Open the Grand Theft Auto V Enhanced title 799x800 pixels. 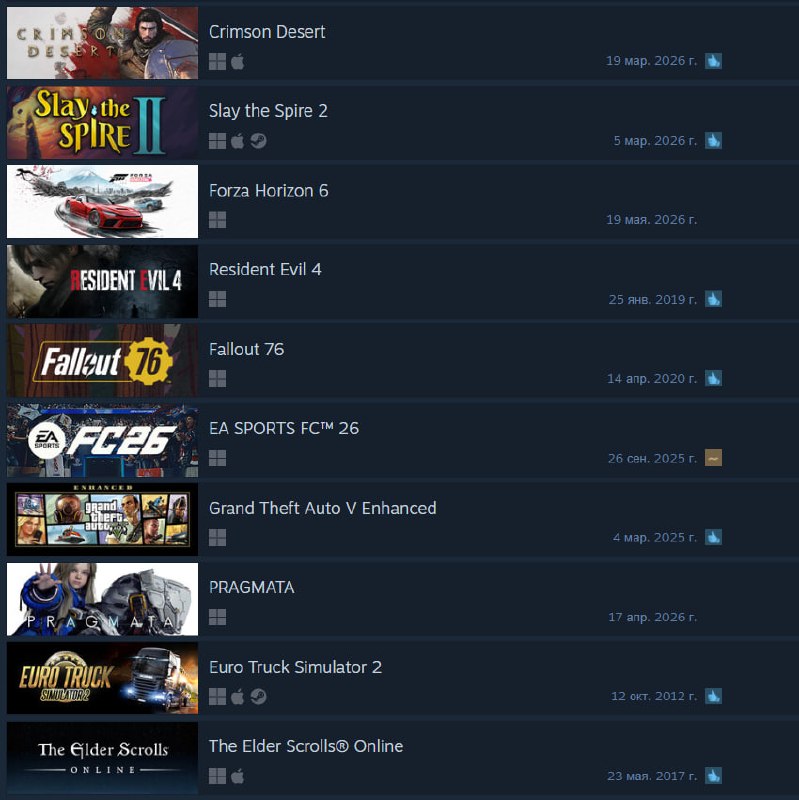click(322, 508)
